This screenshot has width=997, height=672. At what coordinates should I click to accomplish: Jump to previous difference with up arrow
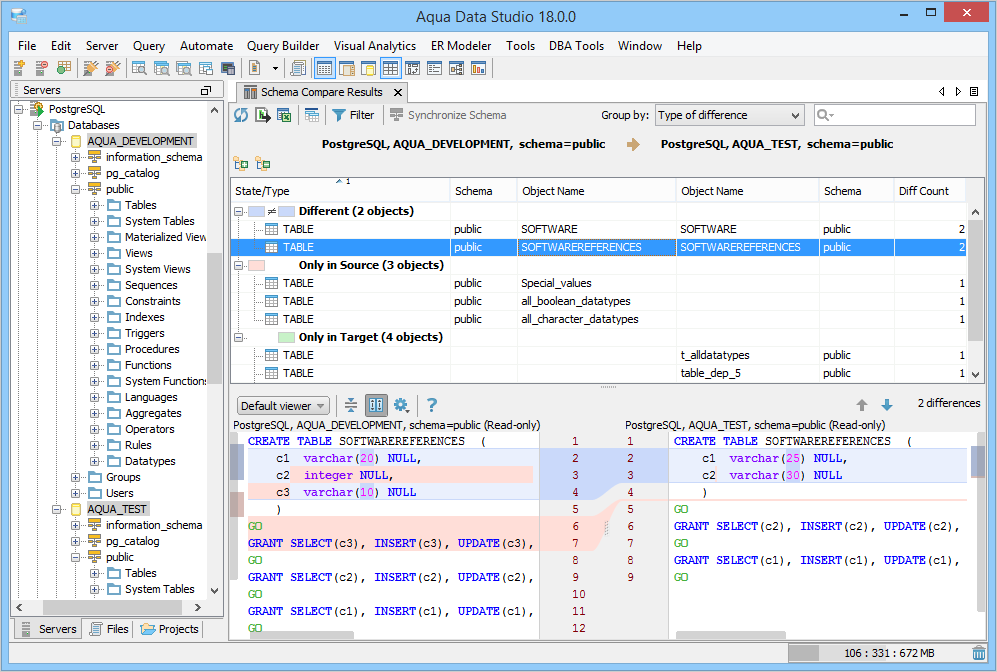click(x=863, y=403)
